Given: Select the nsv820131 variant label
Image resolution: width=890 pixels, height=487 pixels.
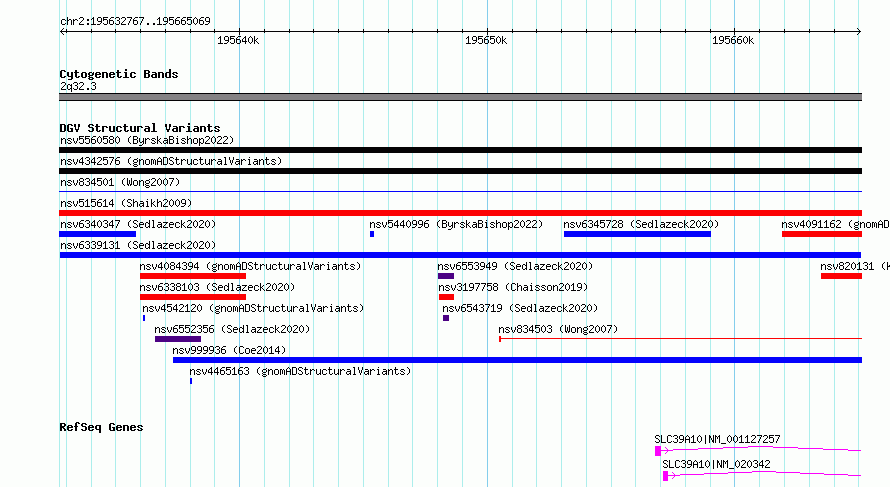Looking at the screenshot, I should coord(854,266).
